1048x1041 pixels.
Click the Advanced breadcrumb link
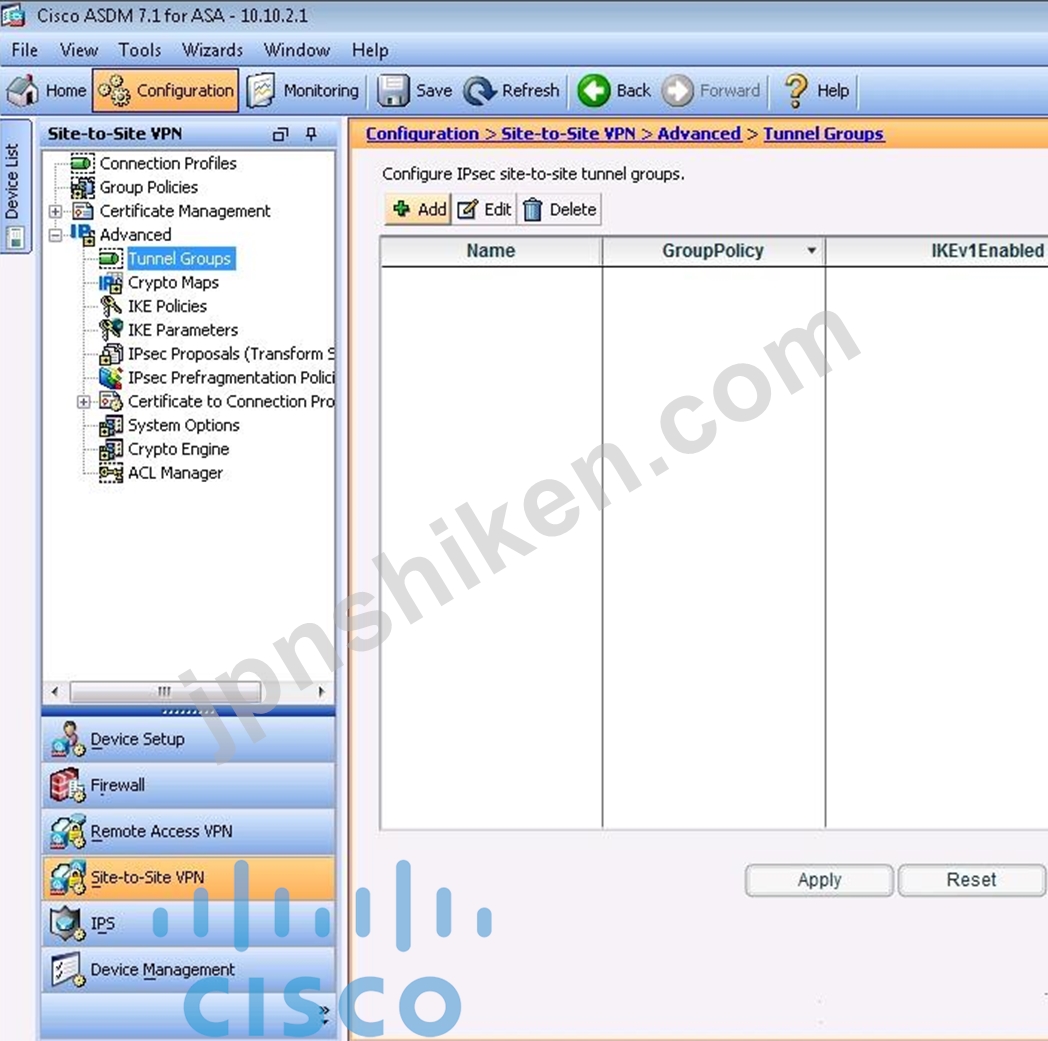[x=698, y=134]
